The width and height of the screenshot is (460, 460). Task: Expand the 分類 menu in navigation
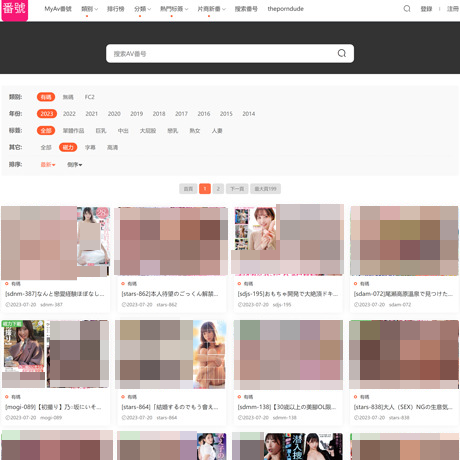[x=142, y=9]
